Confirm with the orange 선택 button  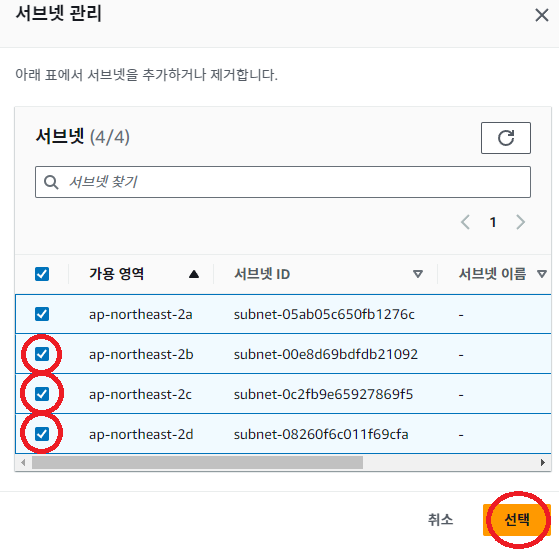pyautogui.click(x=517, y=519)
